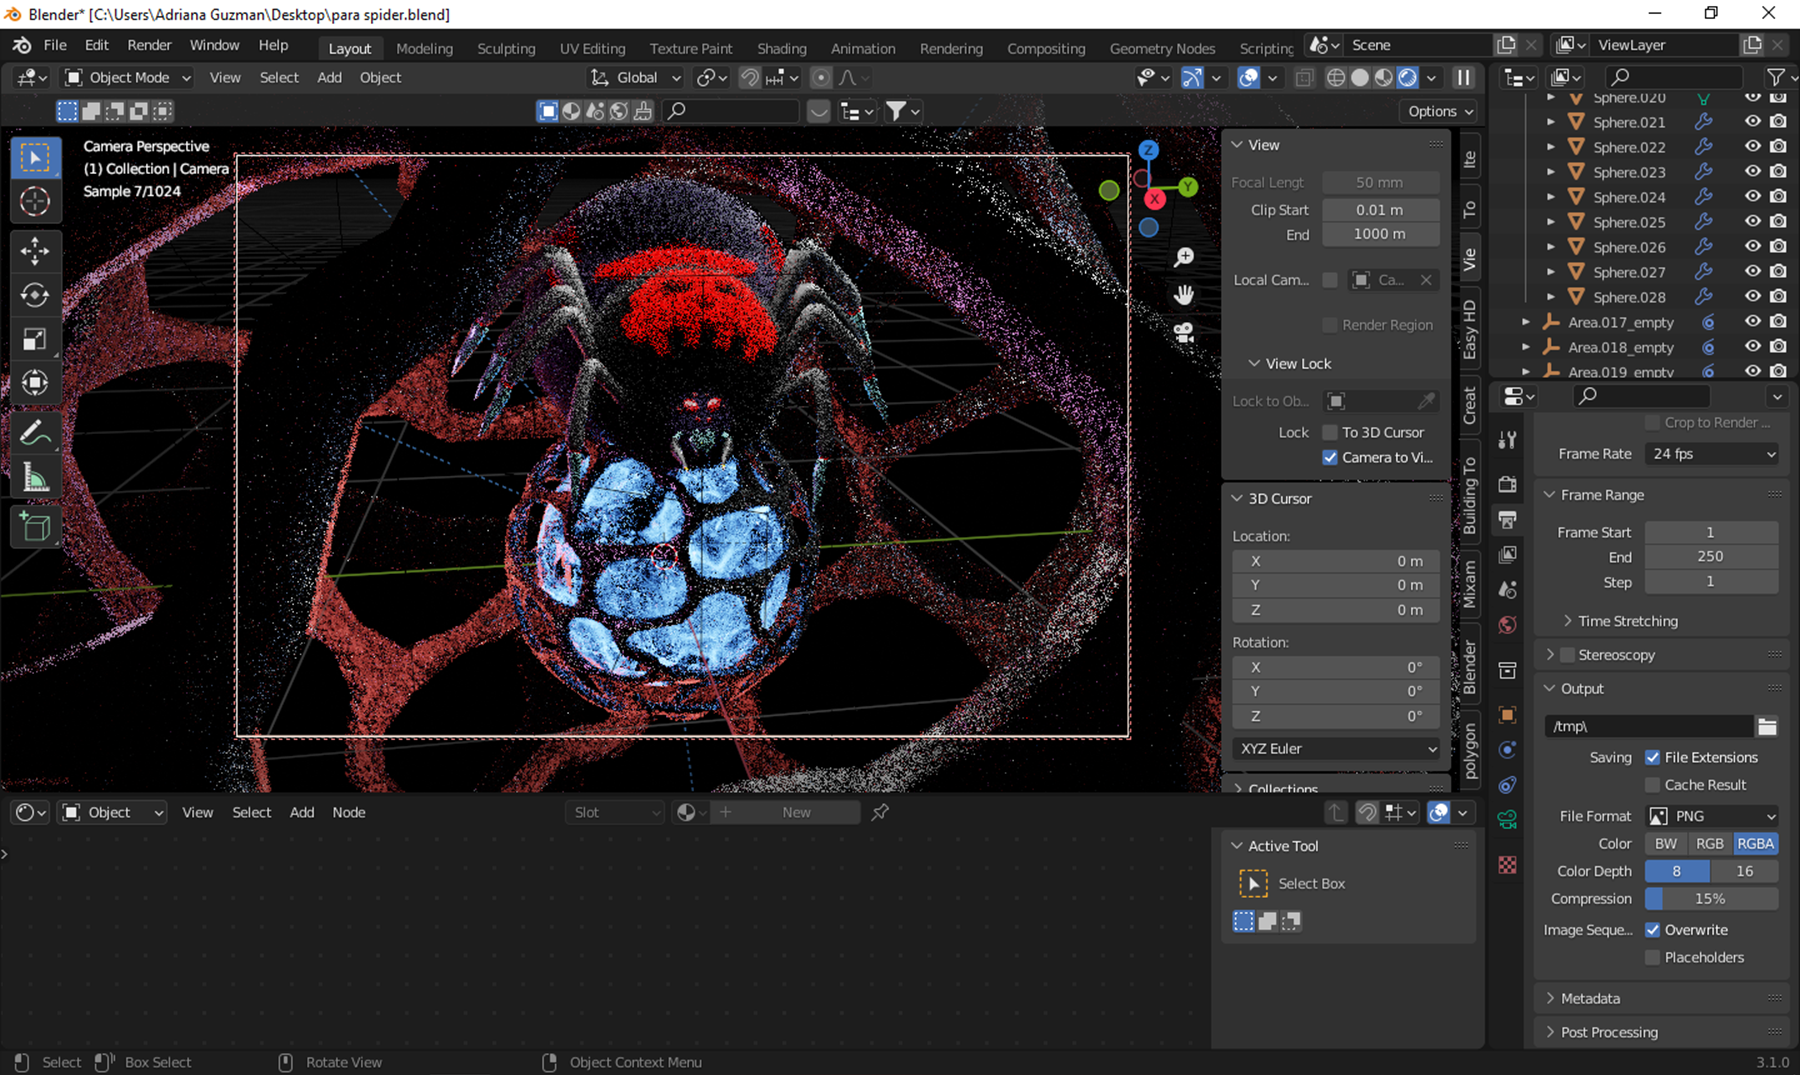Pin the node editor material

[x=880, y=812]
